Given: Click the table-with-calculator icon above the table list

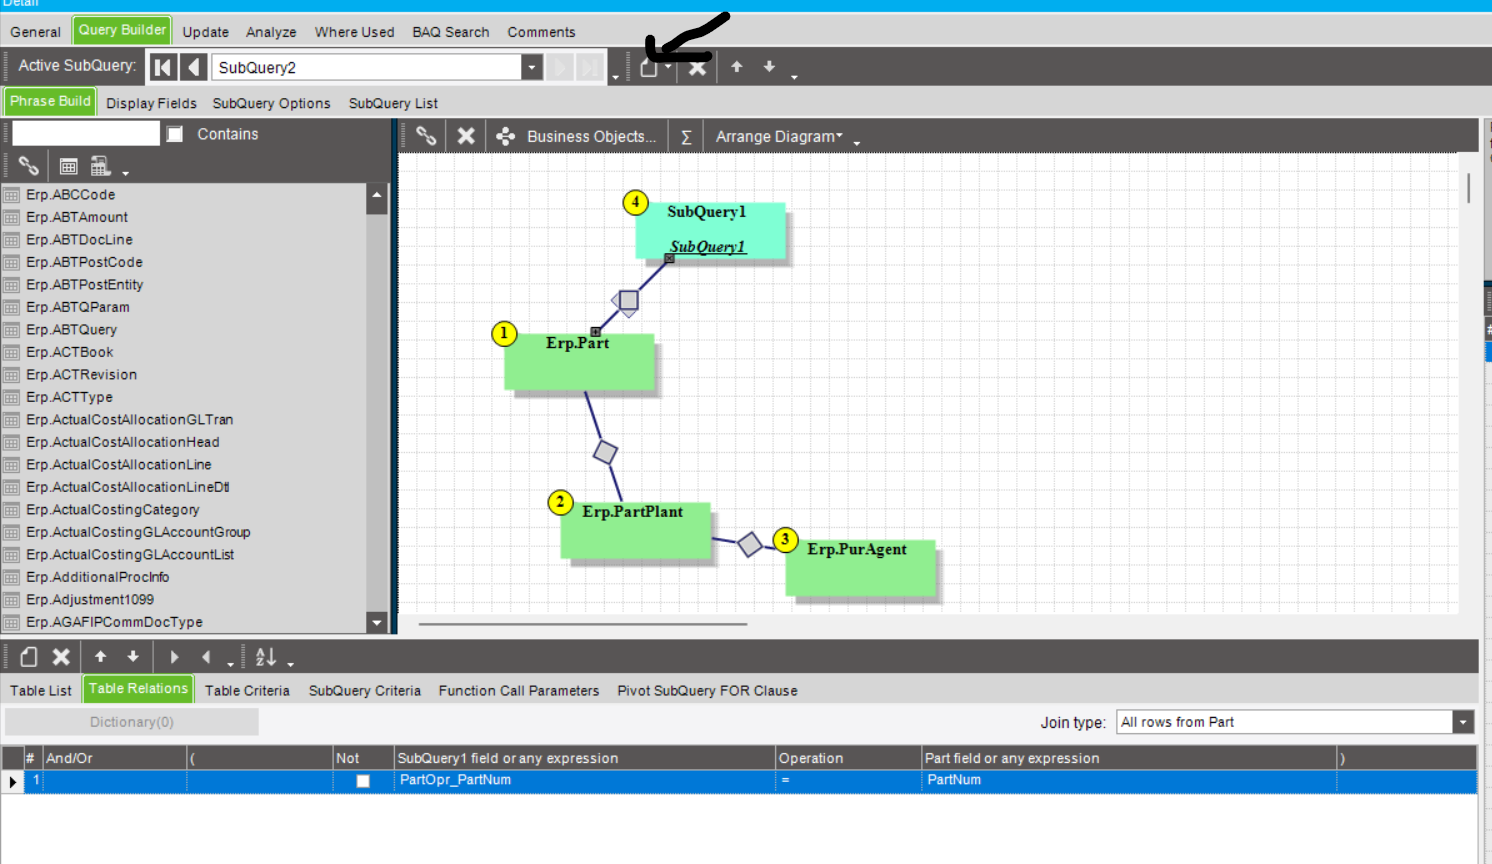Looking at the screenshot, I should [100, 166].
